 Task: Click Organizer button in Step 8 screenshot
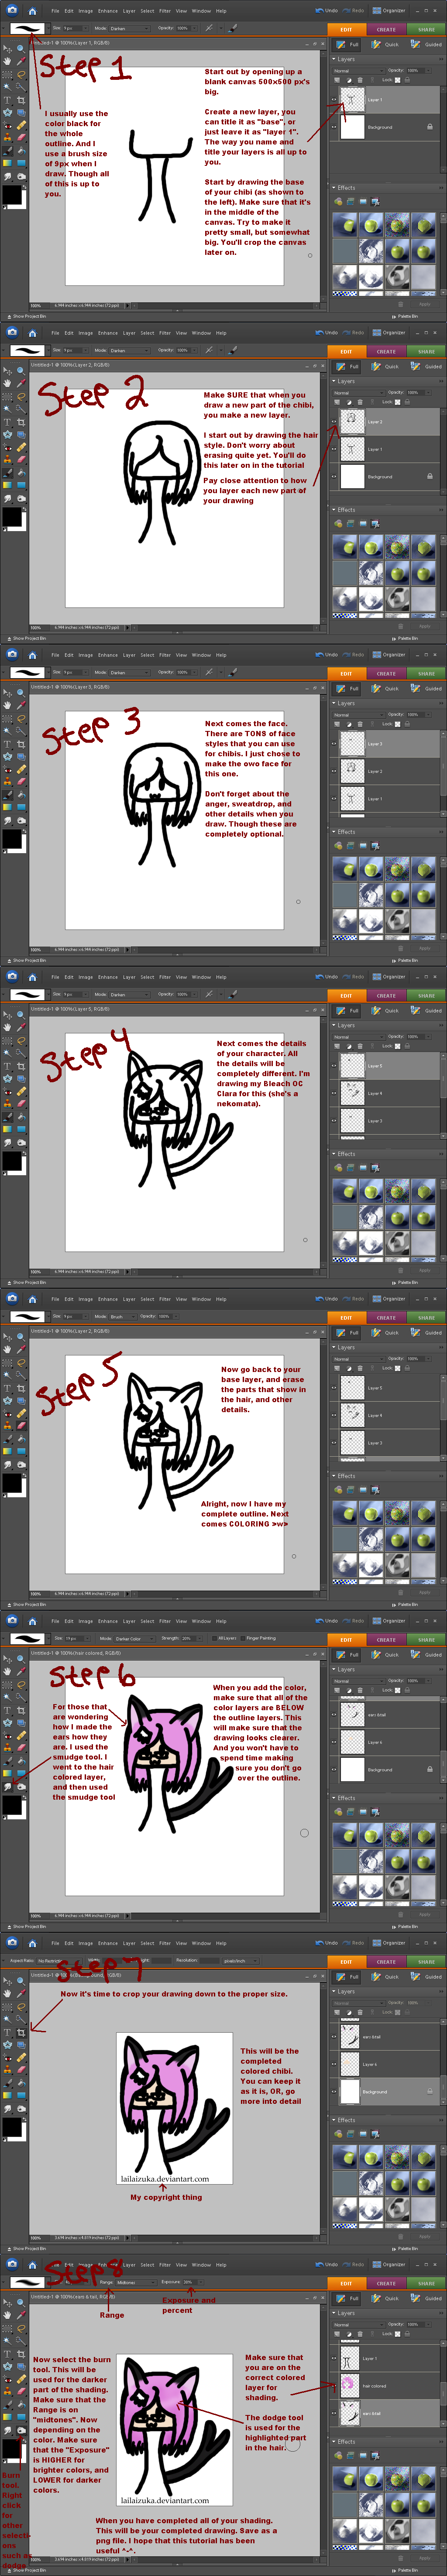click(x=390, y=2265)
